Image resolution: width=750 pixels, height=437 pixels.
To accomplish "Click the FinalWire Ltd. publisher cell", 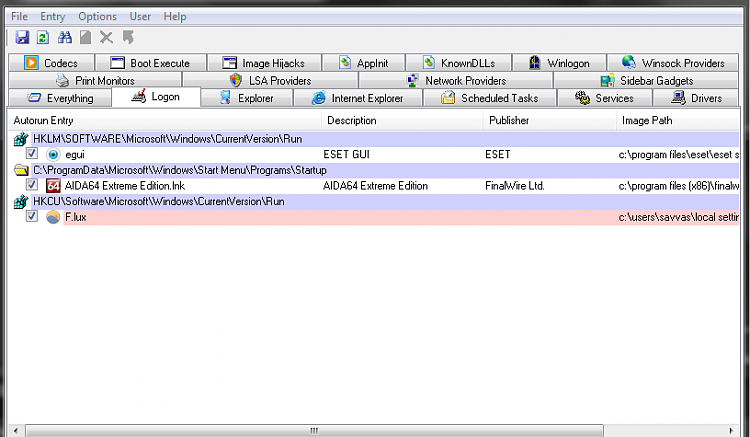I will (515, 186).
